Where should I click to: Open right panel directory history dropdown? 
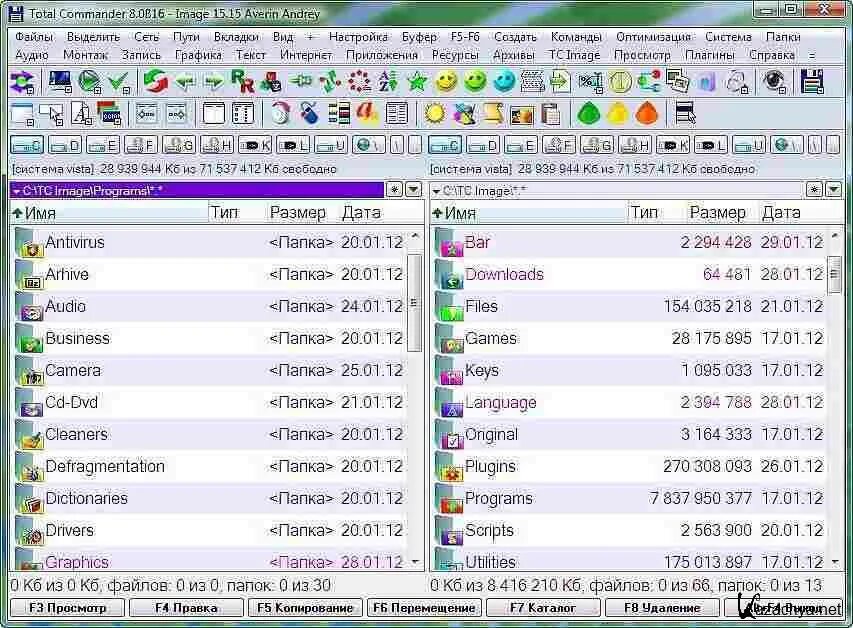pos(833,189)
